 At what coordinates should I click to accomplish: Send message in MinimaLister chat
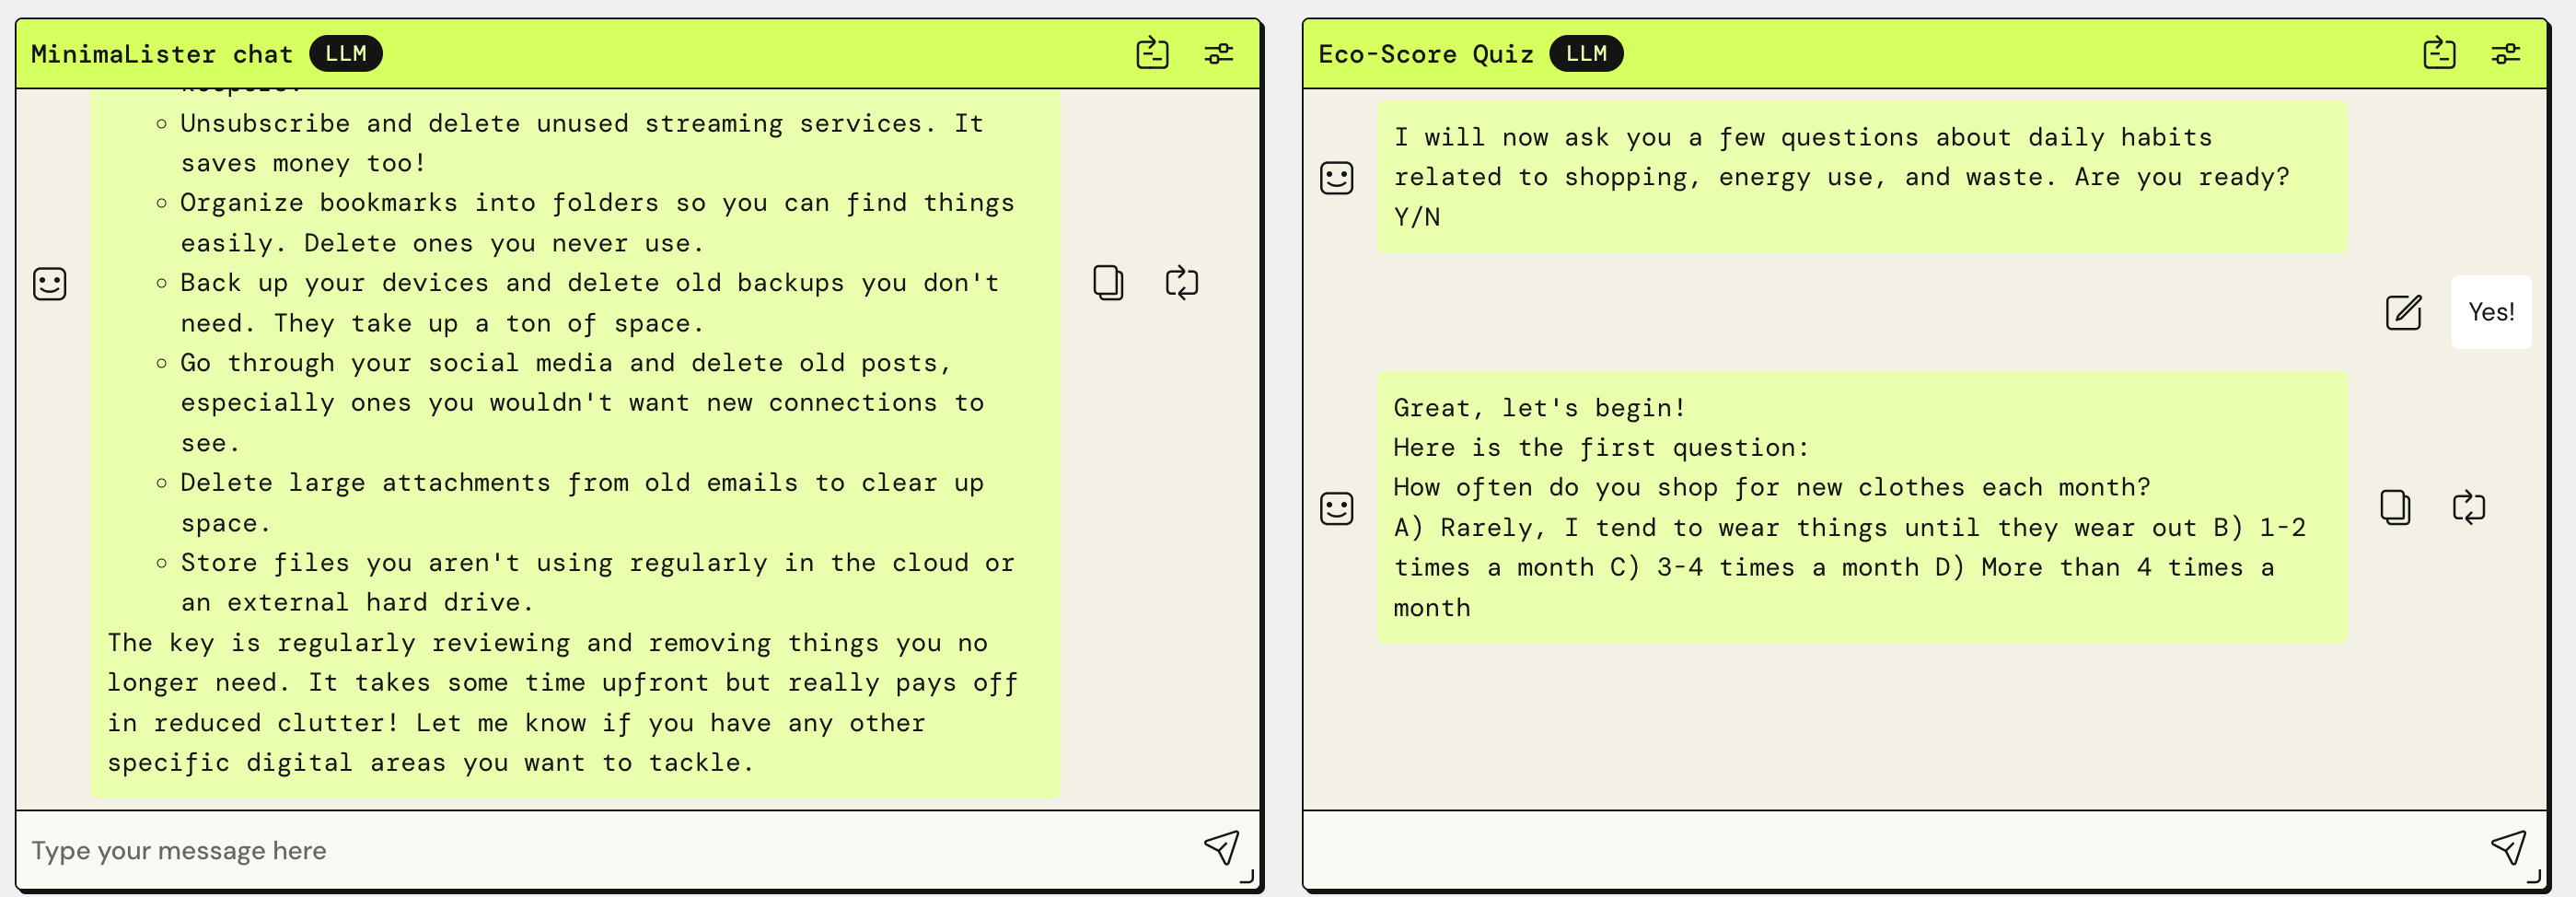pyautogui.click(x=1221, y=849)
